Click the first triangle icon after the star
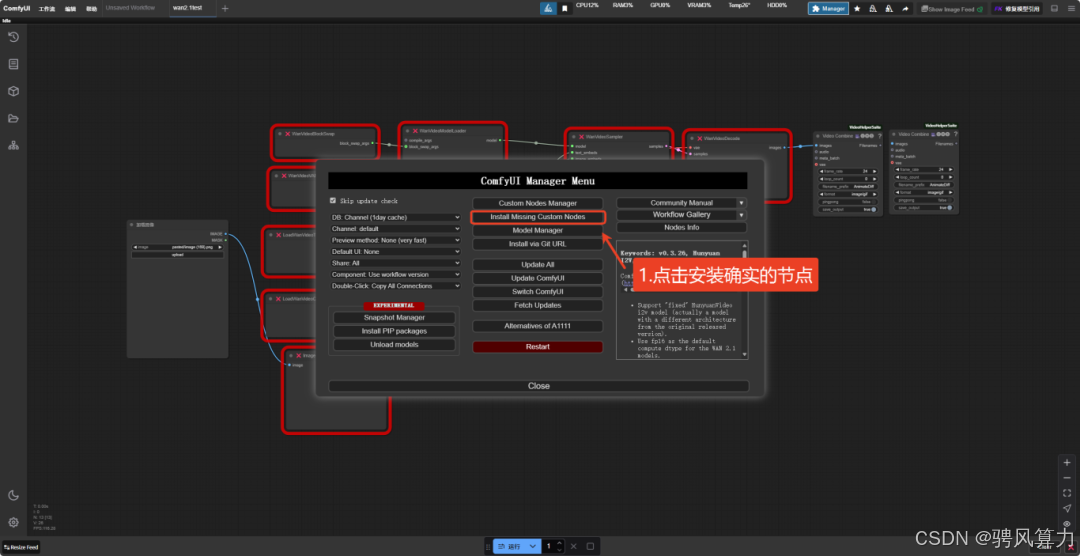Screen dimensions: 1080x556 (x=873, y=8)
